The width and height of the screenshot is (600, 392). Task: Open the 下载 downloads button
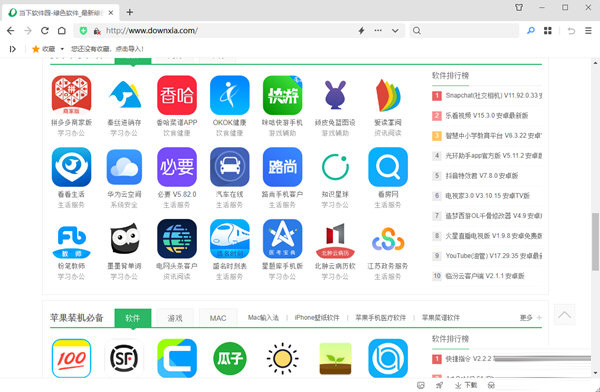(466, 385)
